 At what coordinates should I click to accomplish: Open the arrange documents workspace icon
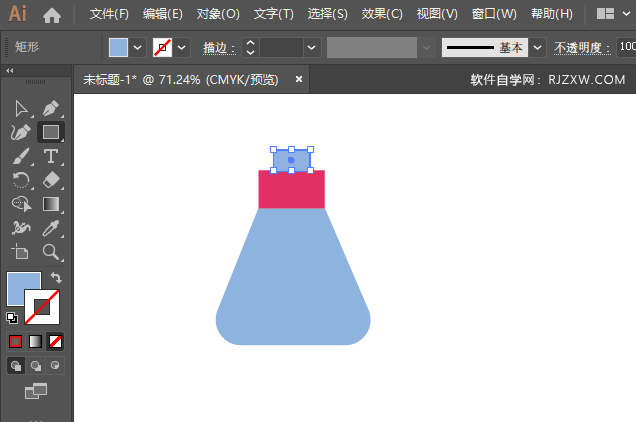pos(605,14)
